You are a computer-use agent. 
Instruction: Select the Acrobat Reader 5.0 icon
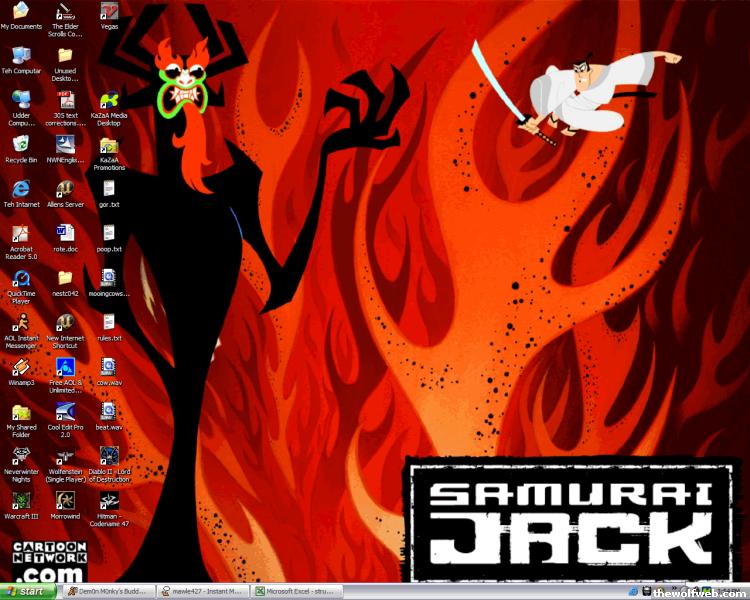20,234
